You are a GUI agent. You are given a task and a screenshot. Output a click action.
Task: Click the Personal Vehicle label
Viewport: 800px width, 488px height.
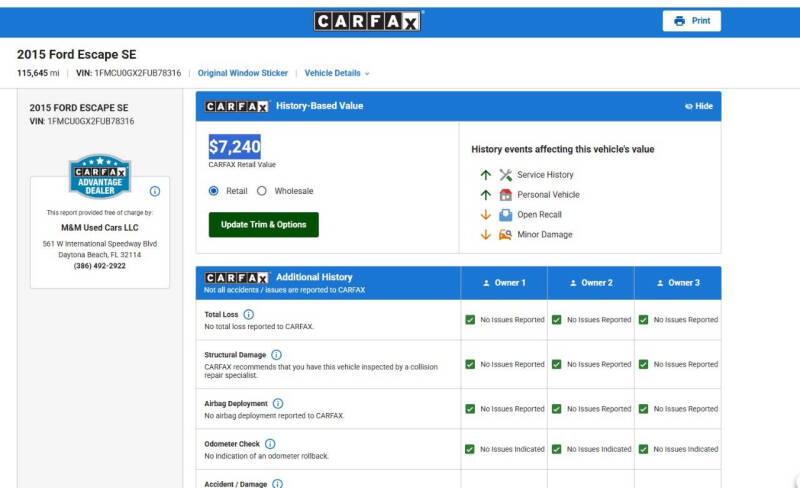click(548, 195)
